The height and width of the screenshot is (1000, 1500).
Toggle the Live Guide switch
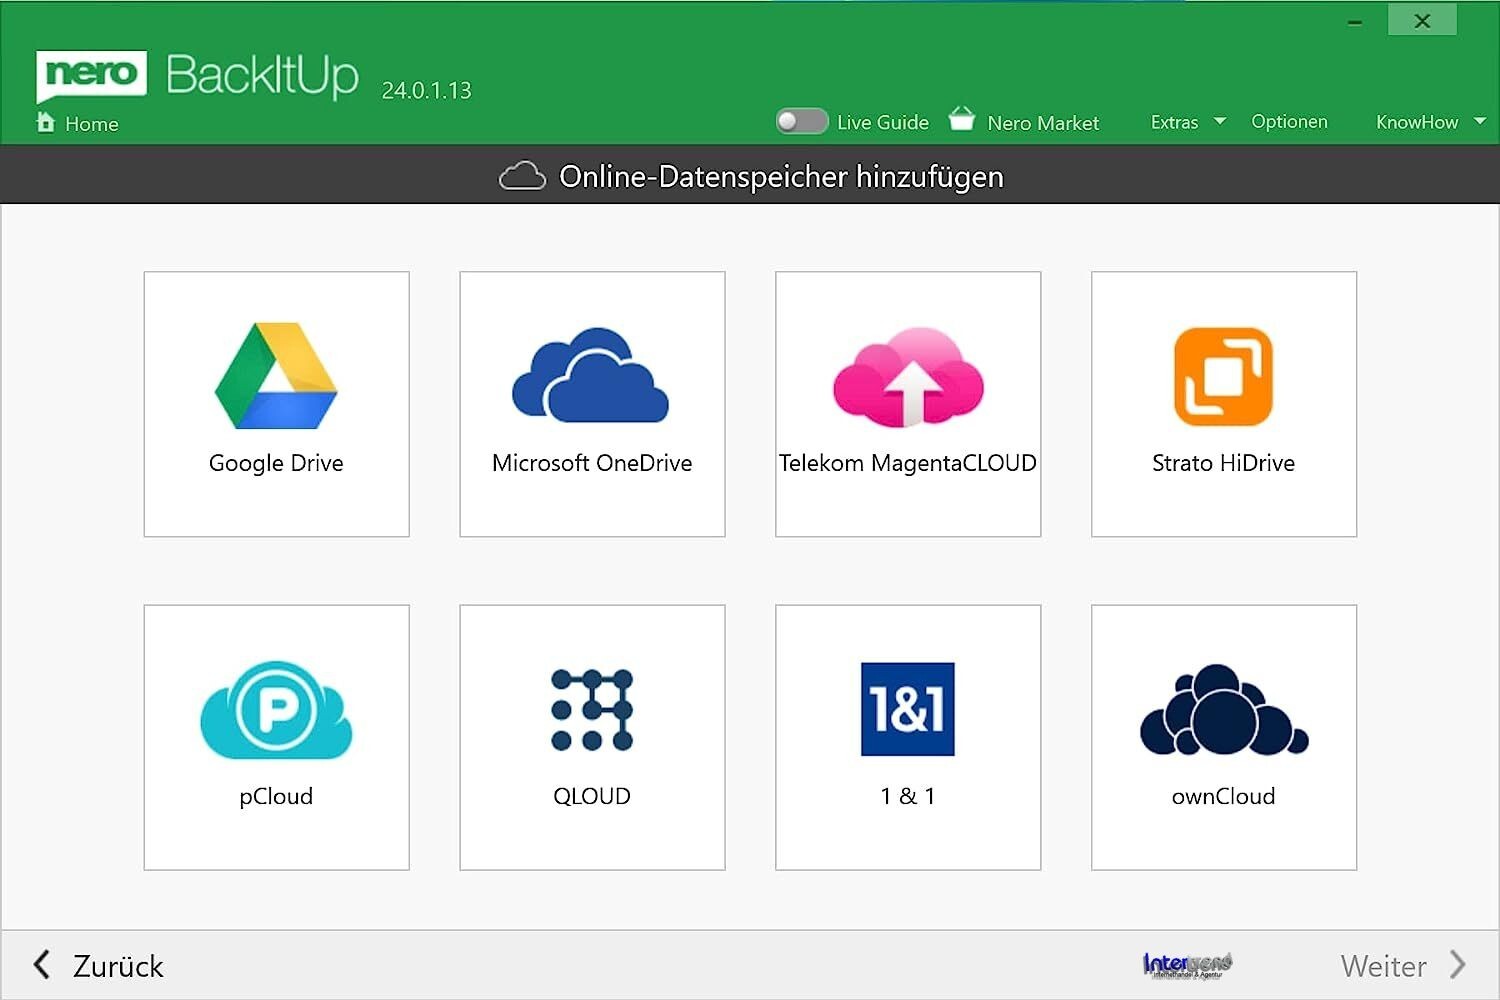pyautogui.click(x=802, y=121)
